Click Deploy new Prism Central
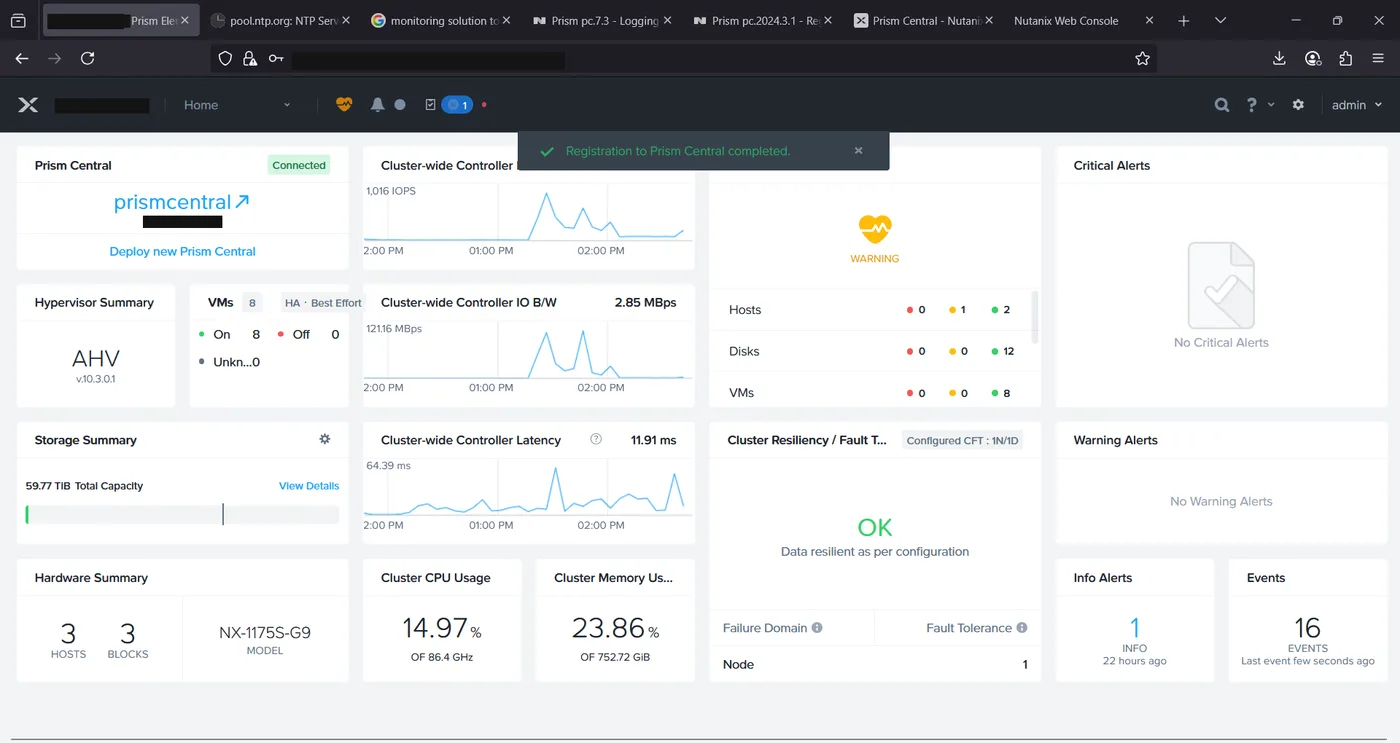The image size is (1400, 743). 182,251
